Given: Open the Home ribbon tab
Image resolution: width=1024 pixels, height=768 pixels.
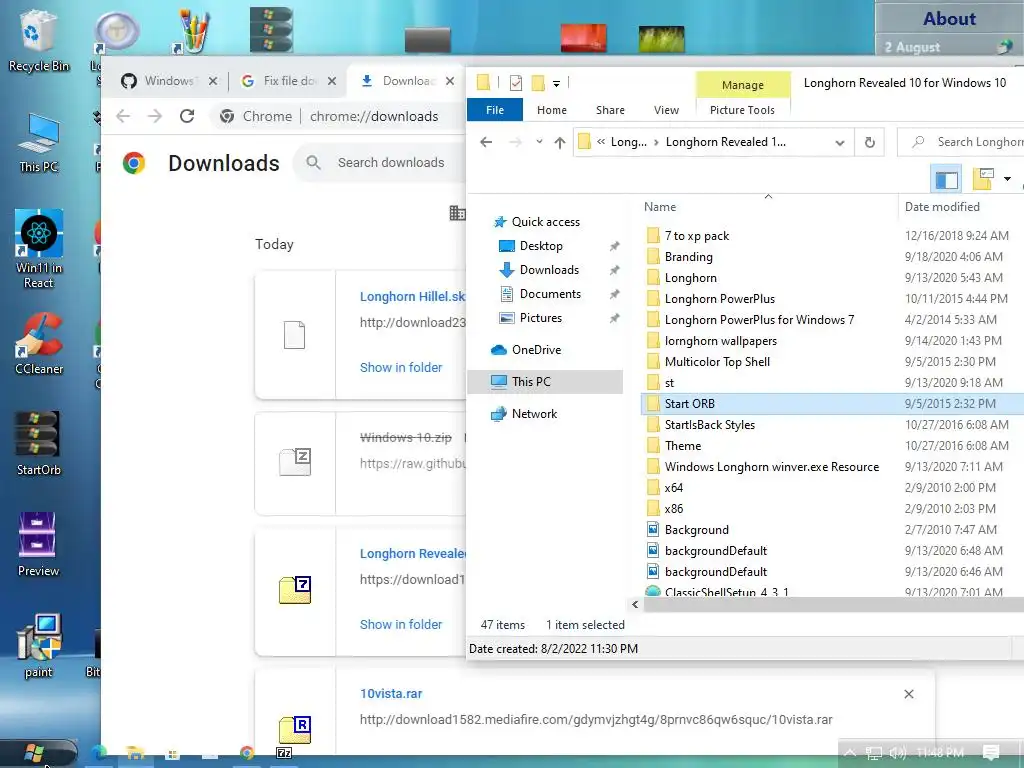Looking at the screenshot, I should tap(552, 110).
